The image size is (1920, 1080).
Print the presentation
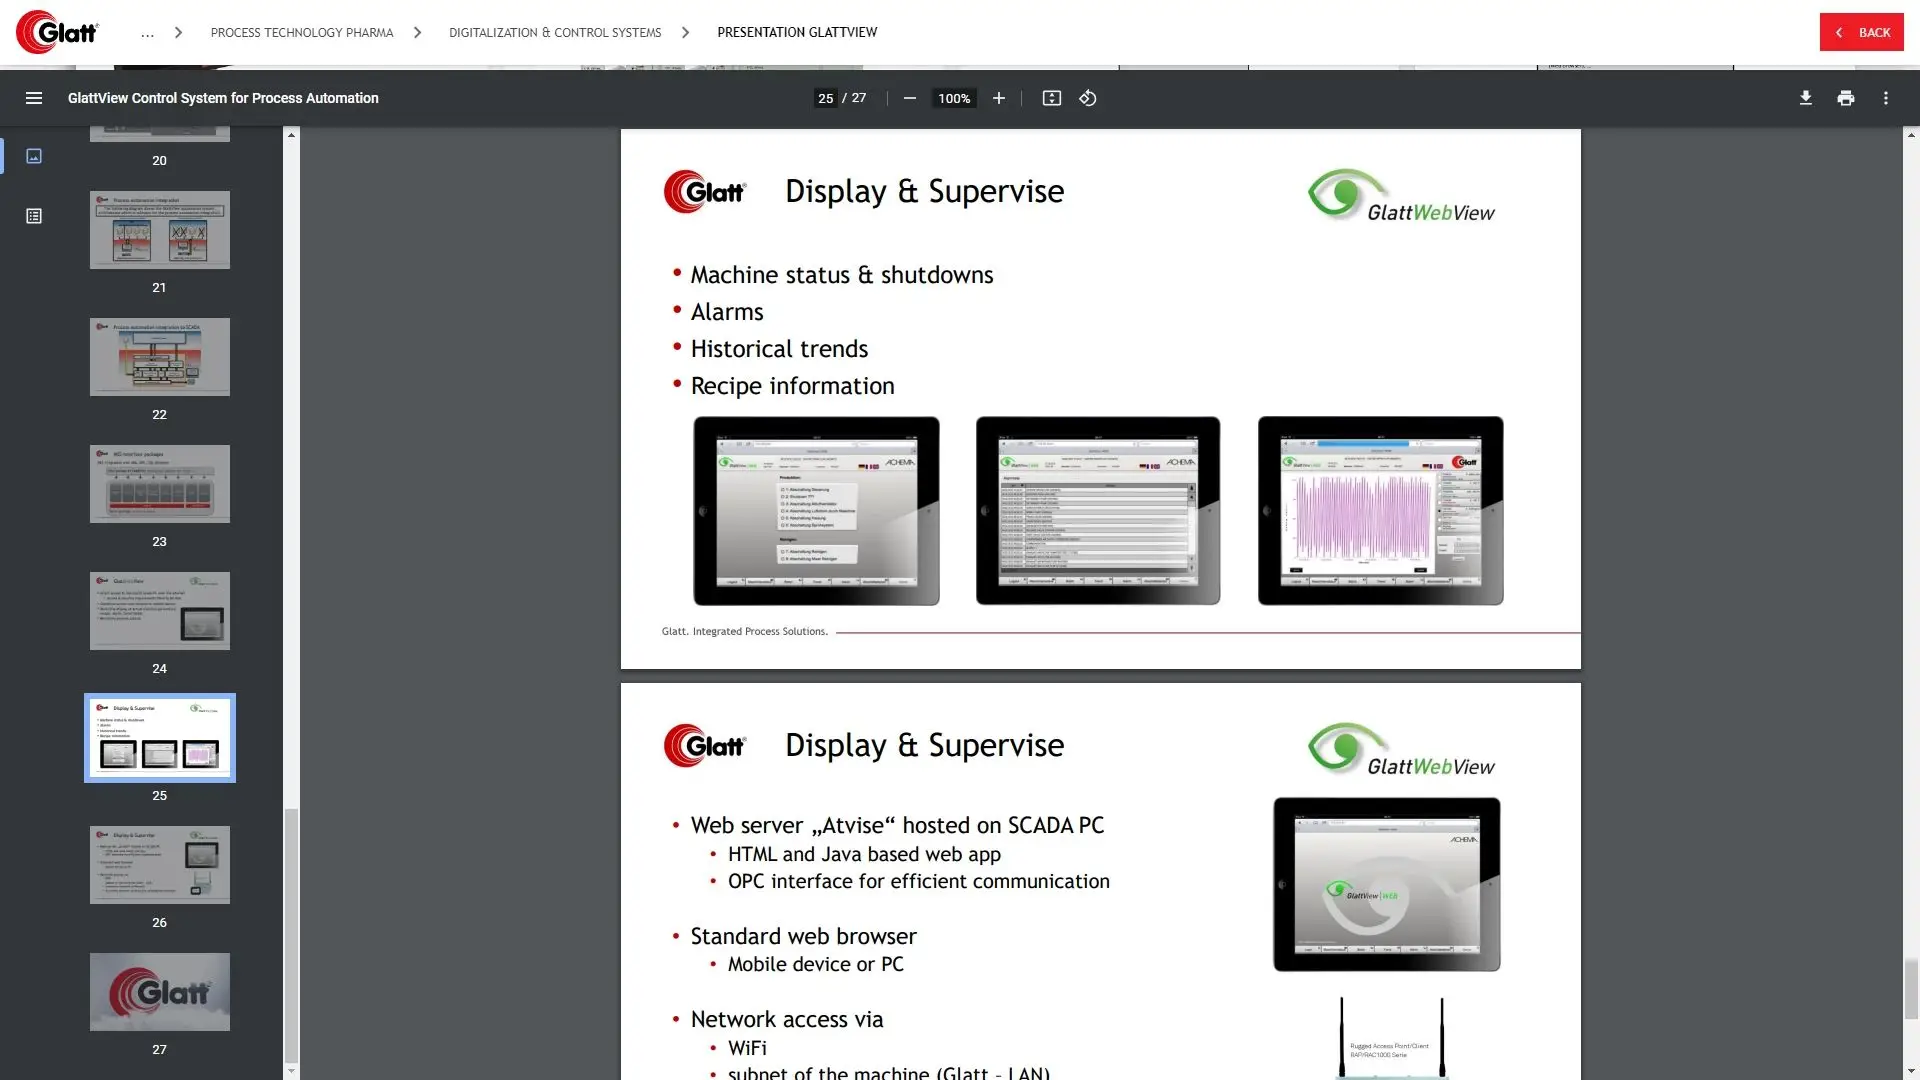[1845, 98]
